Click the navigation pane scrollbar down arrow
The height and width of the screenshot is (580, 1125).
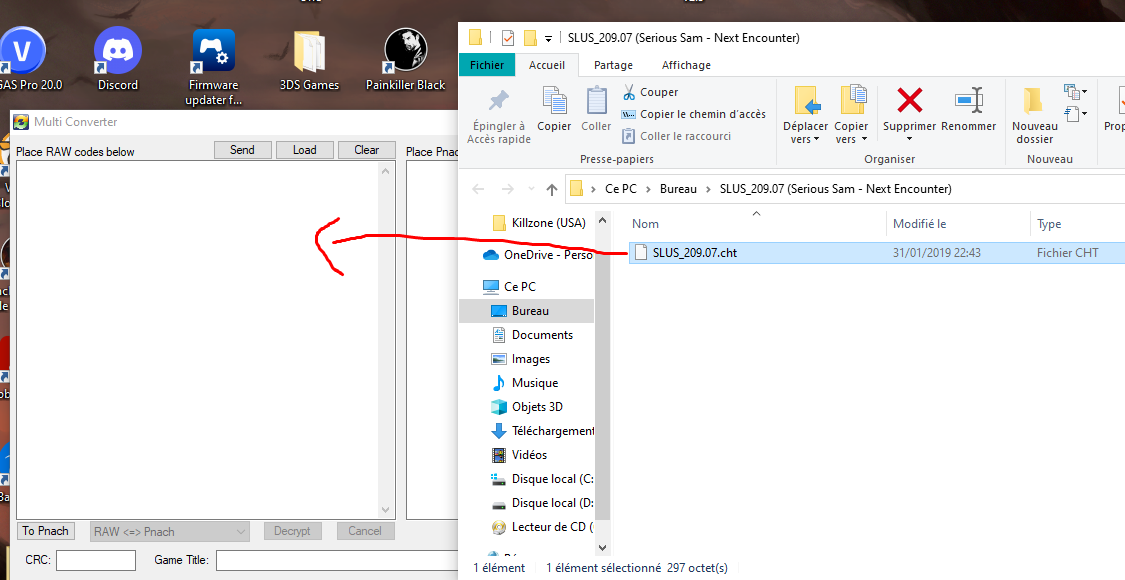point(602,548)
